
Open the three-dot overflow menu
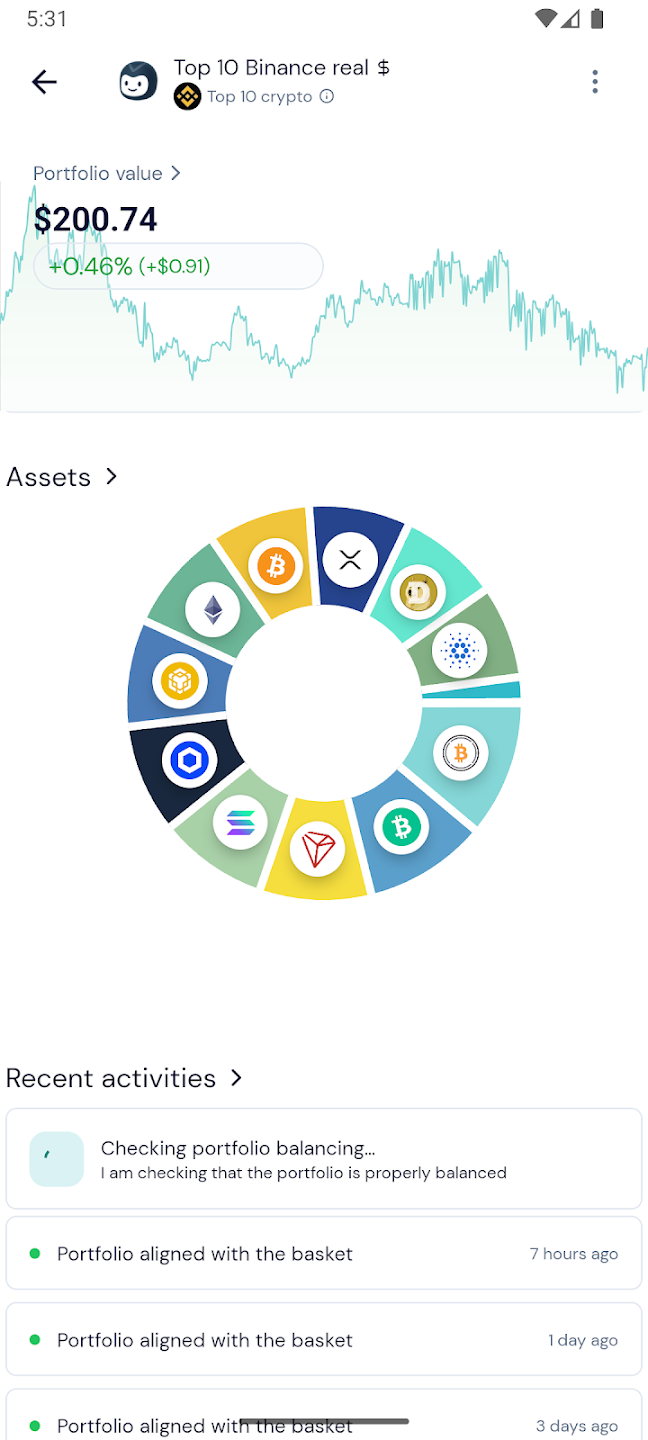click(x=595, y=82)
